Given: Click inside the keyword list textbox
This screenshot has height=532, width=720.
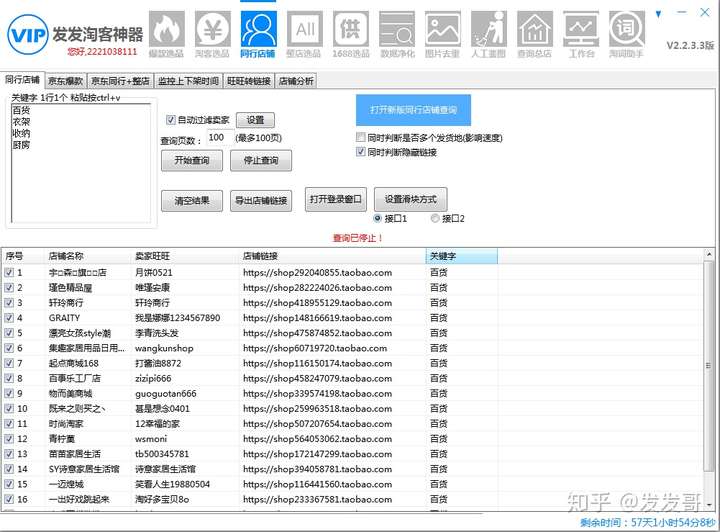Looking at the screenshot, I should 81,163.
